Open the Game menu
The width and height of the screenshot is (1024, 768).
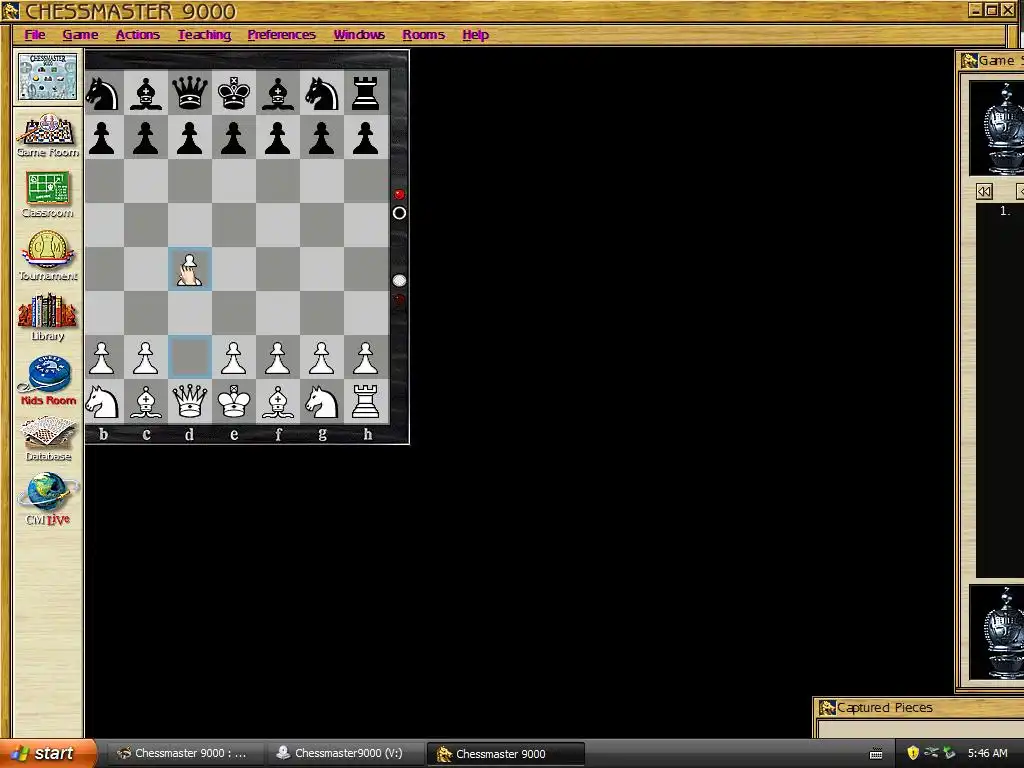80,35
